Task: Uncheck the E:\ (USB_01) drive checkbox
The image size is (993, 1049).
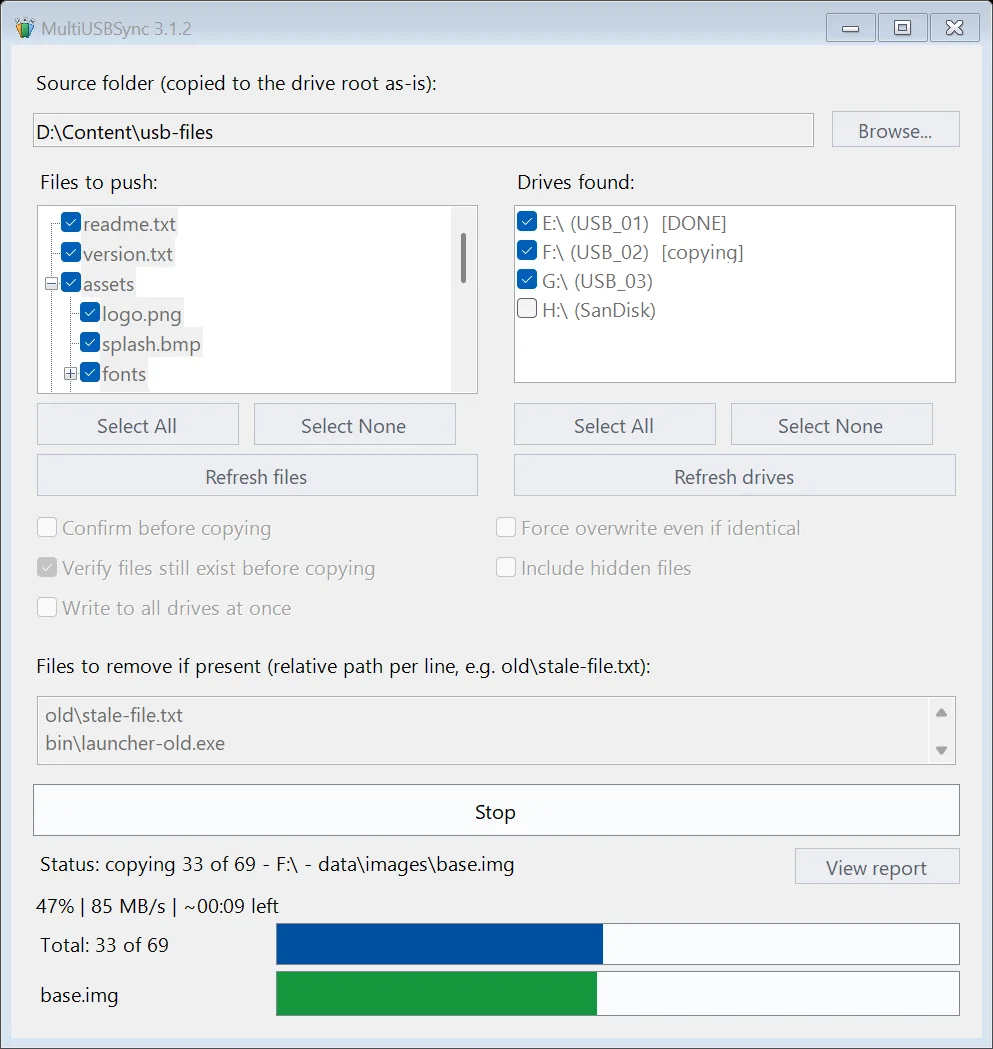Action: click(x=527, y=221)
